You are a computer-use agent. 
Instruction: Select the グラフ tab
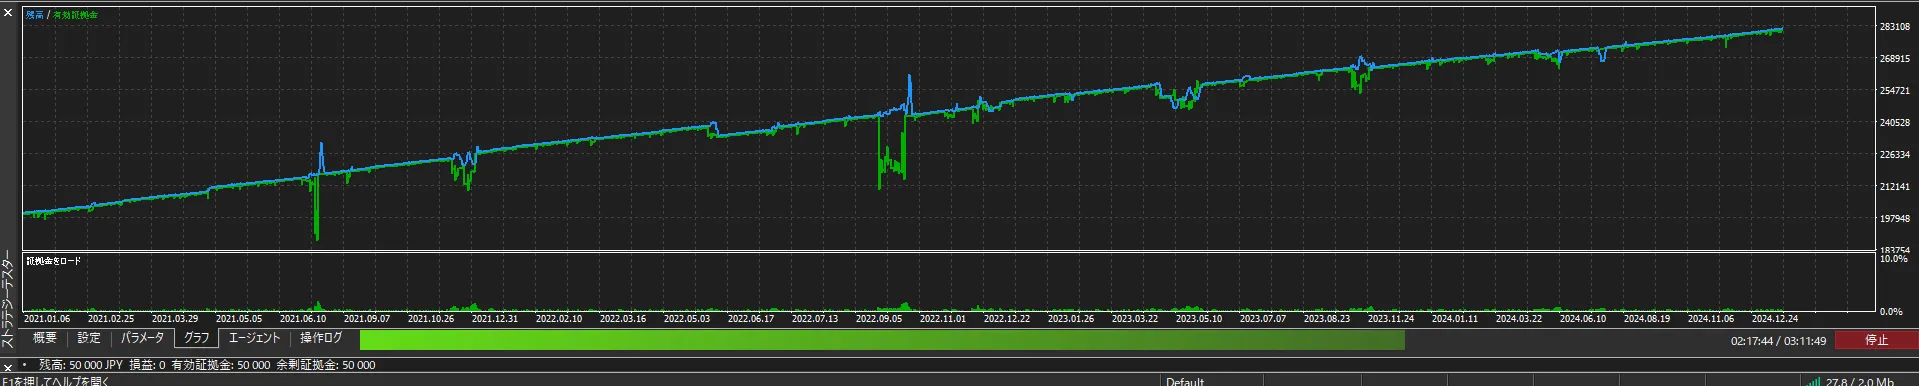coord(196,339)
